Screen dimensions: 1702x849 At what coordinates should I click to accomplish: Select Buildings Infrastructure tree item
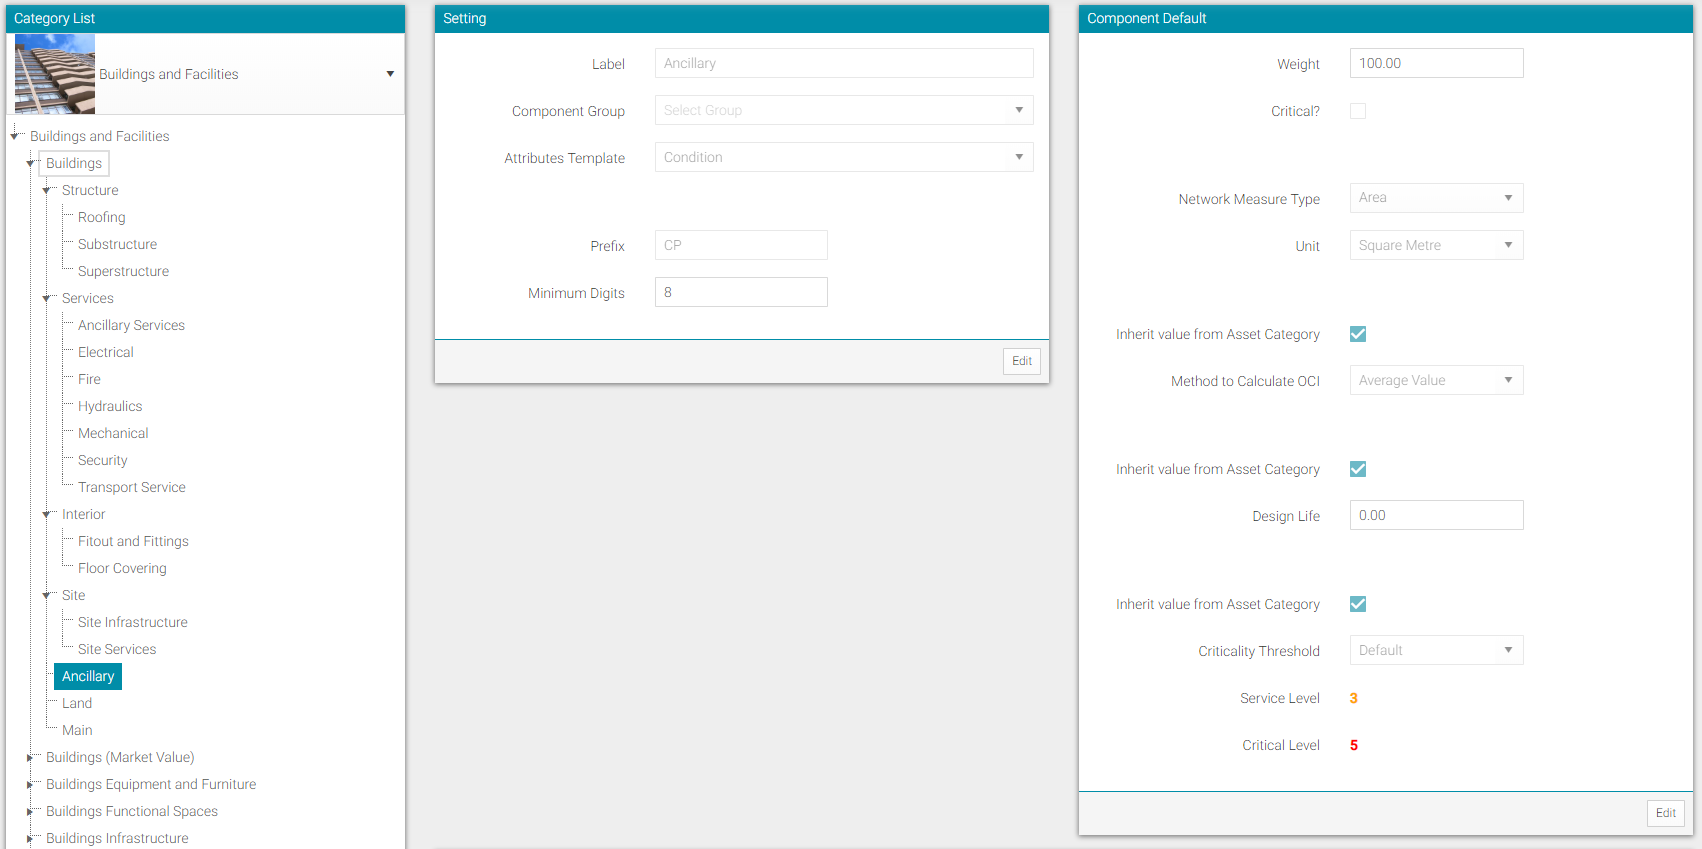(x=117, y=838)
